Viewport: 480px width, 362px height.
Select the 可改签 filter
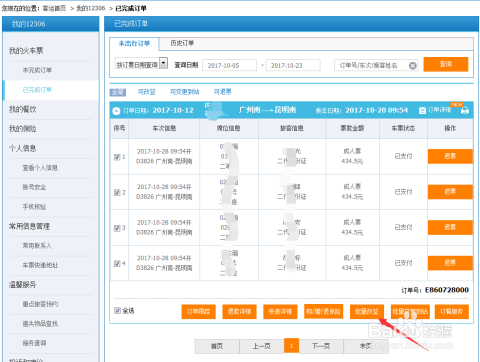[x=147, y=92]
